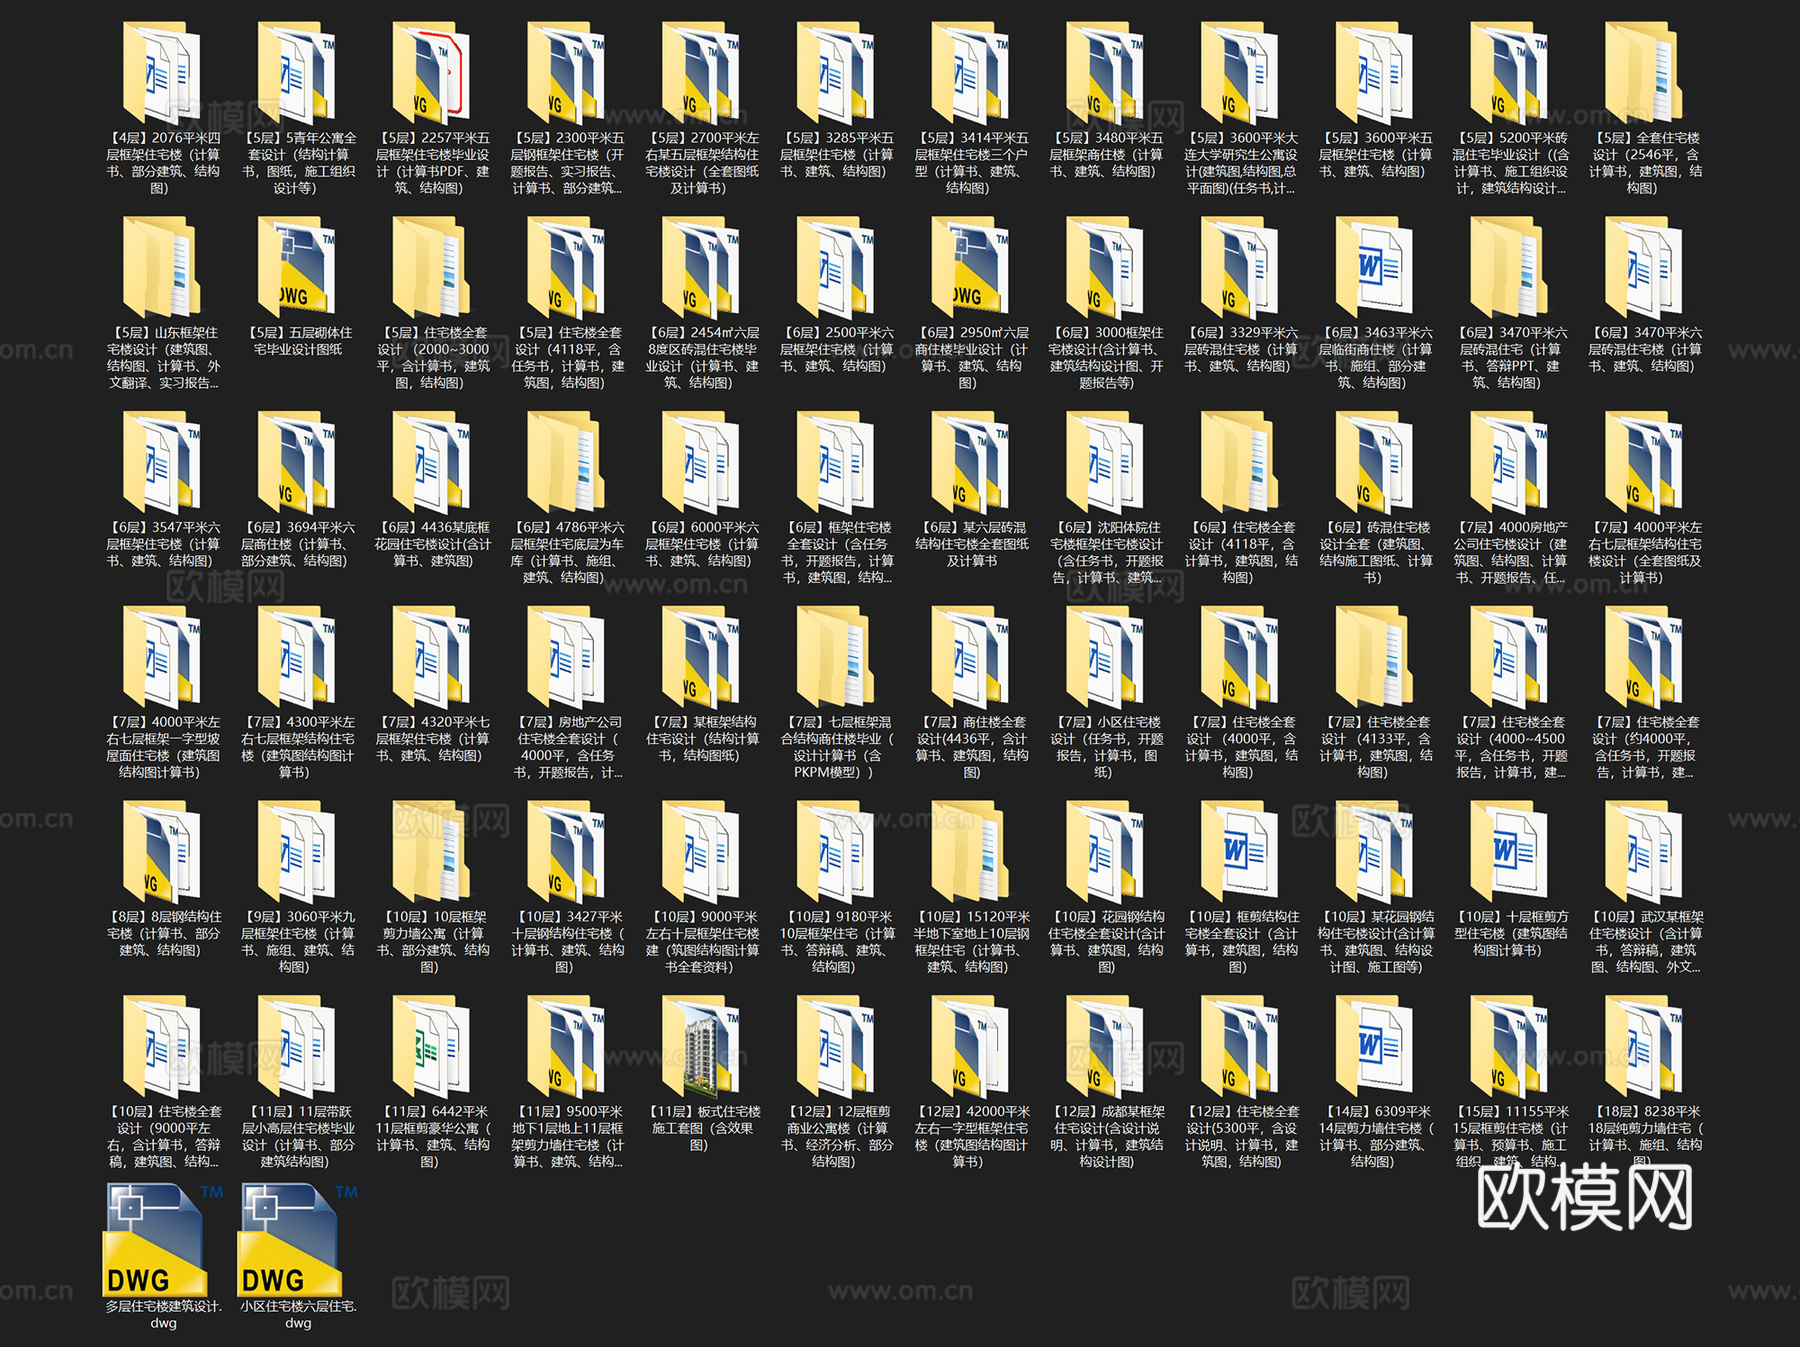
Task: Click the label 【6层】6000平米六层框架住宅楼
Action: pyautogui.click(x=702, y=544)
